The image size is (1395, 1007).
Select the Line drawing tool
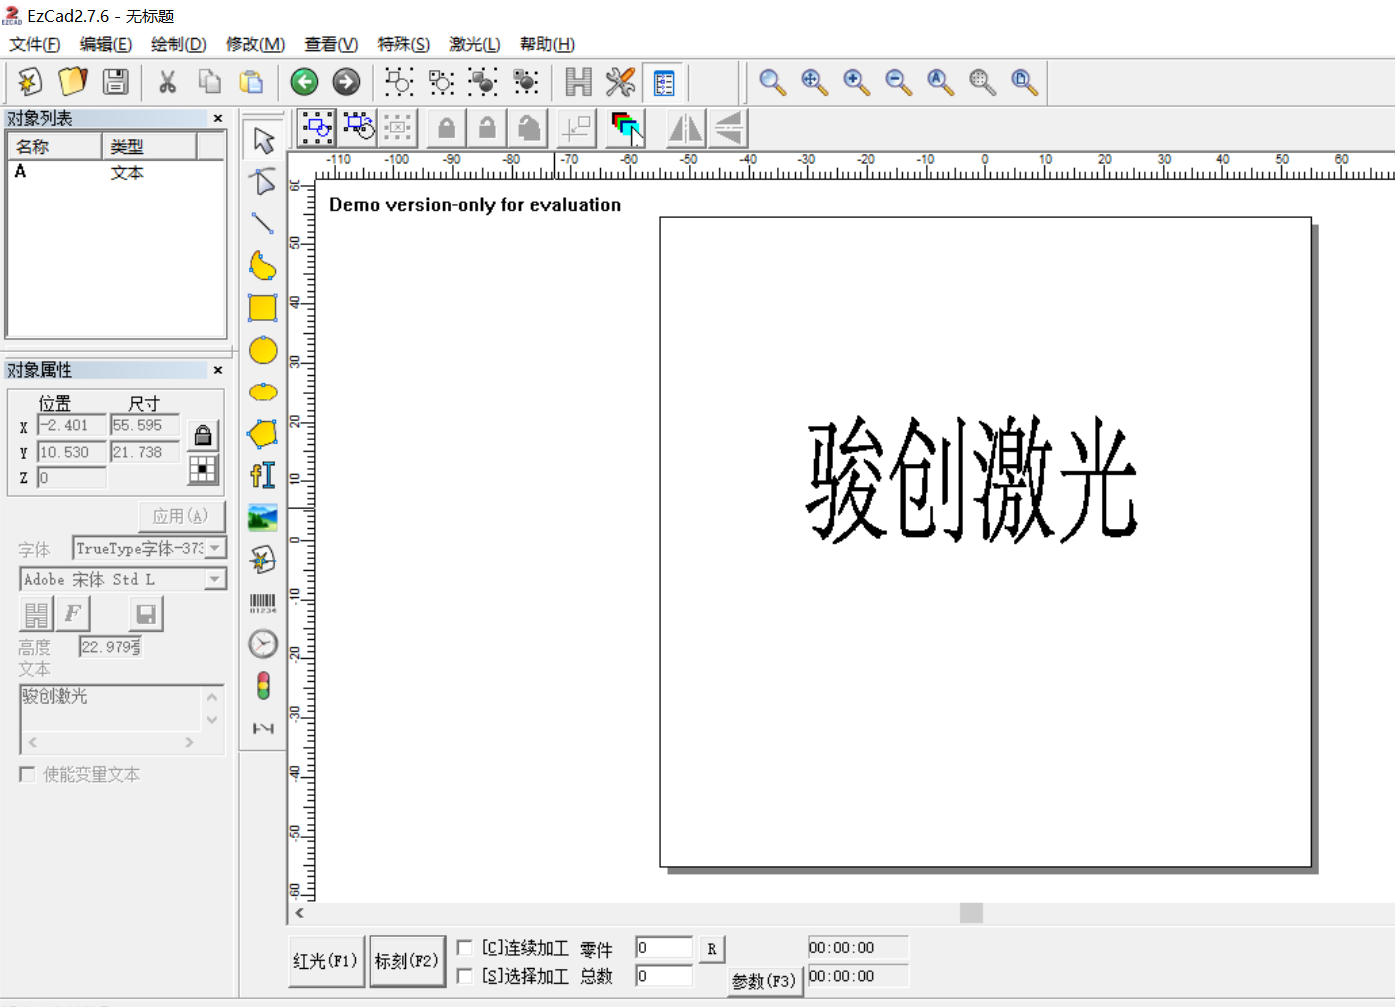[263, 224]
